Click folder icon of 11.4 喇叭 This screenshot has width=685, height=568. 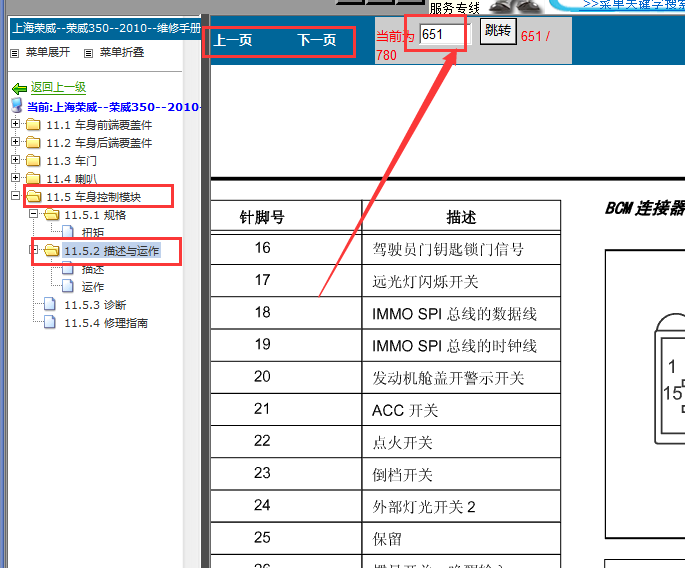[33, 179]
